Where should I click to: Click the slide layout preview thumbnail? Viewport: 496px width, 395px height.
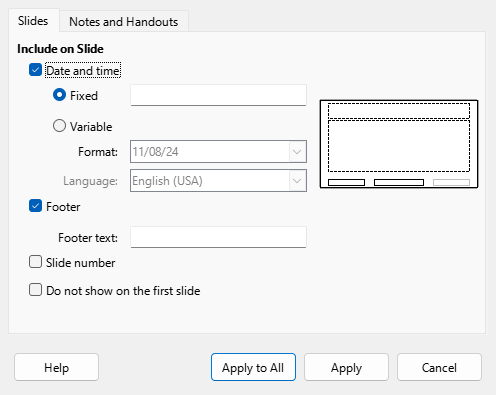399,144
